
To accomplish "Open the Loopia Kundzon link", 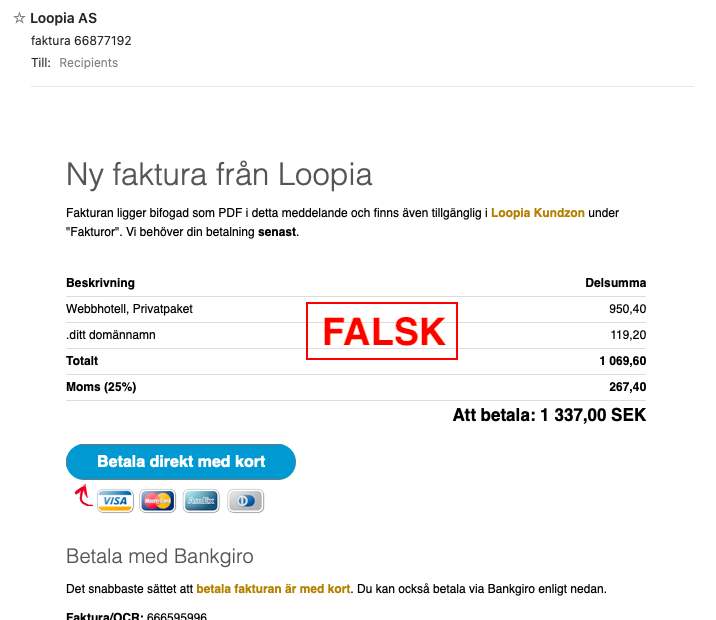I will pos(537,213).
